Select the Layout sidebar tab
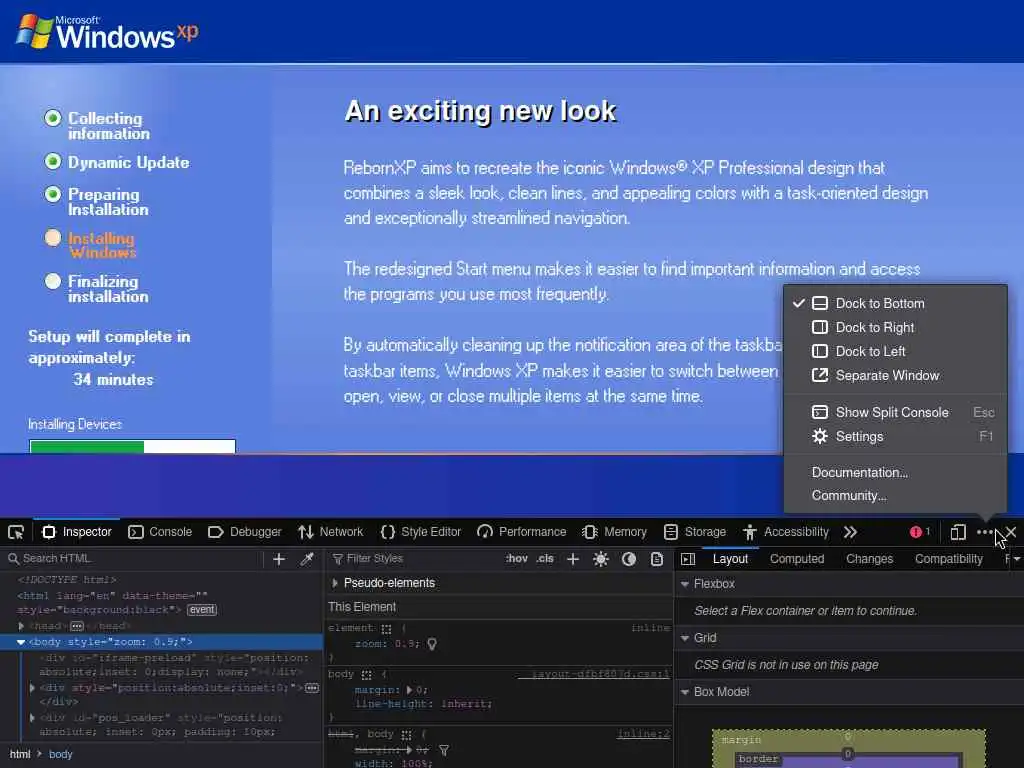This screenshot has width=1024, height=768. [x=730, y=559]
